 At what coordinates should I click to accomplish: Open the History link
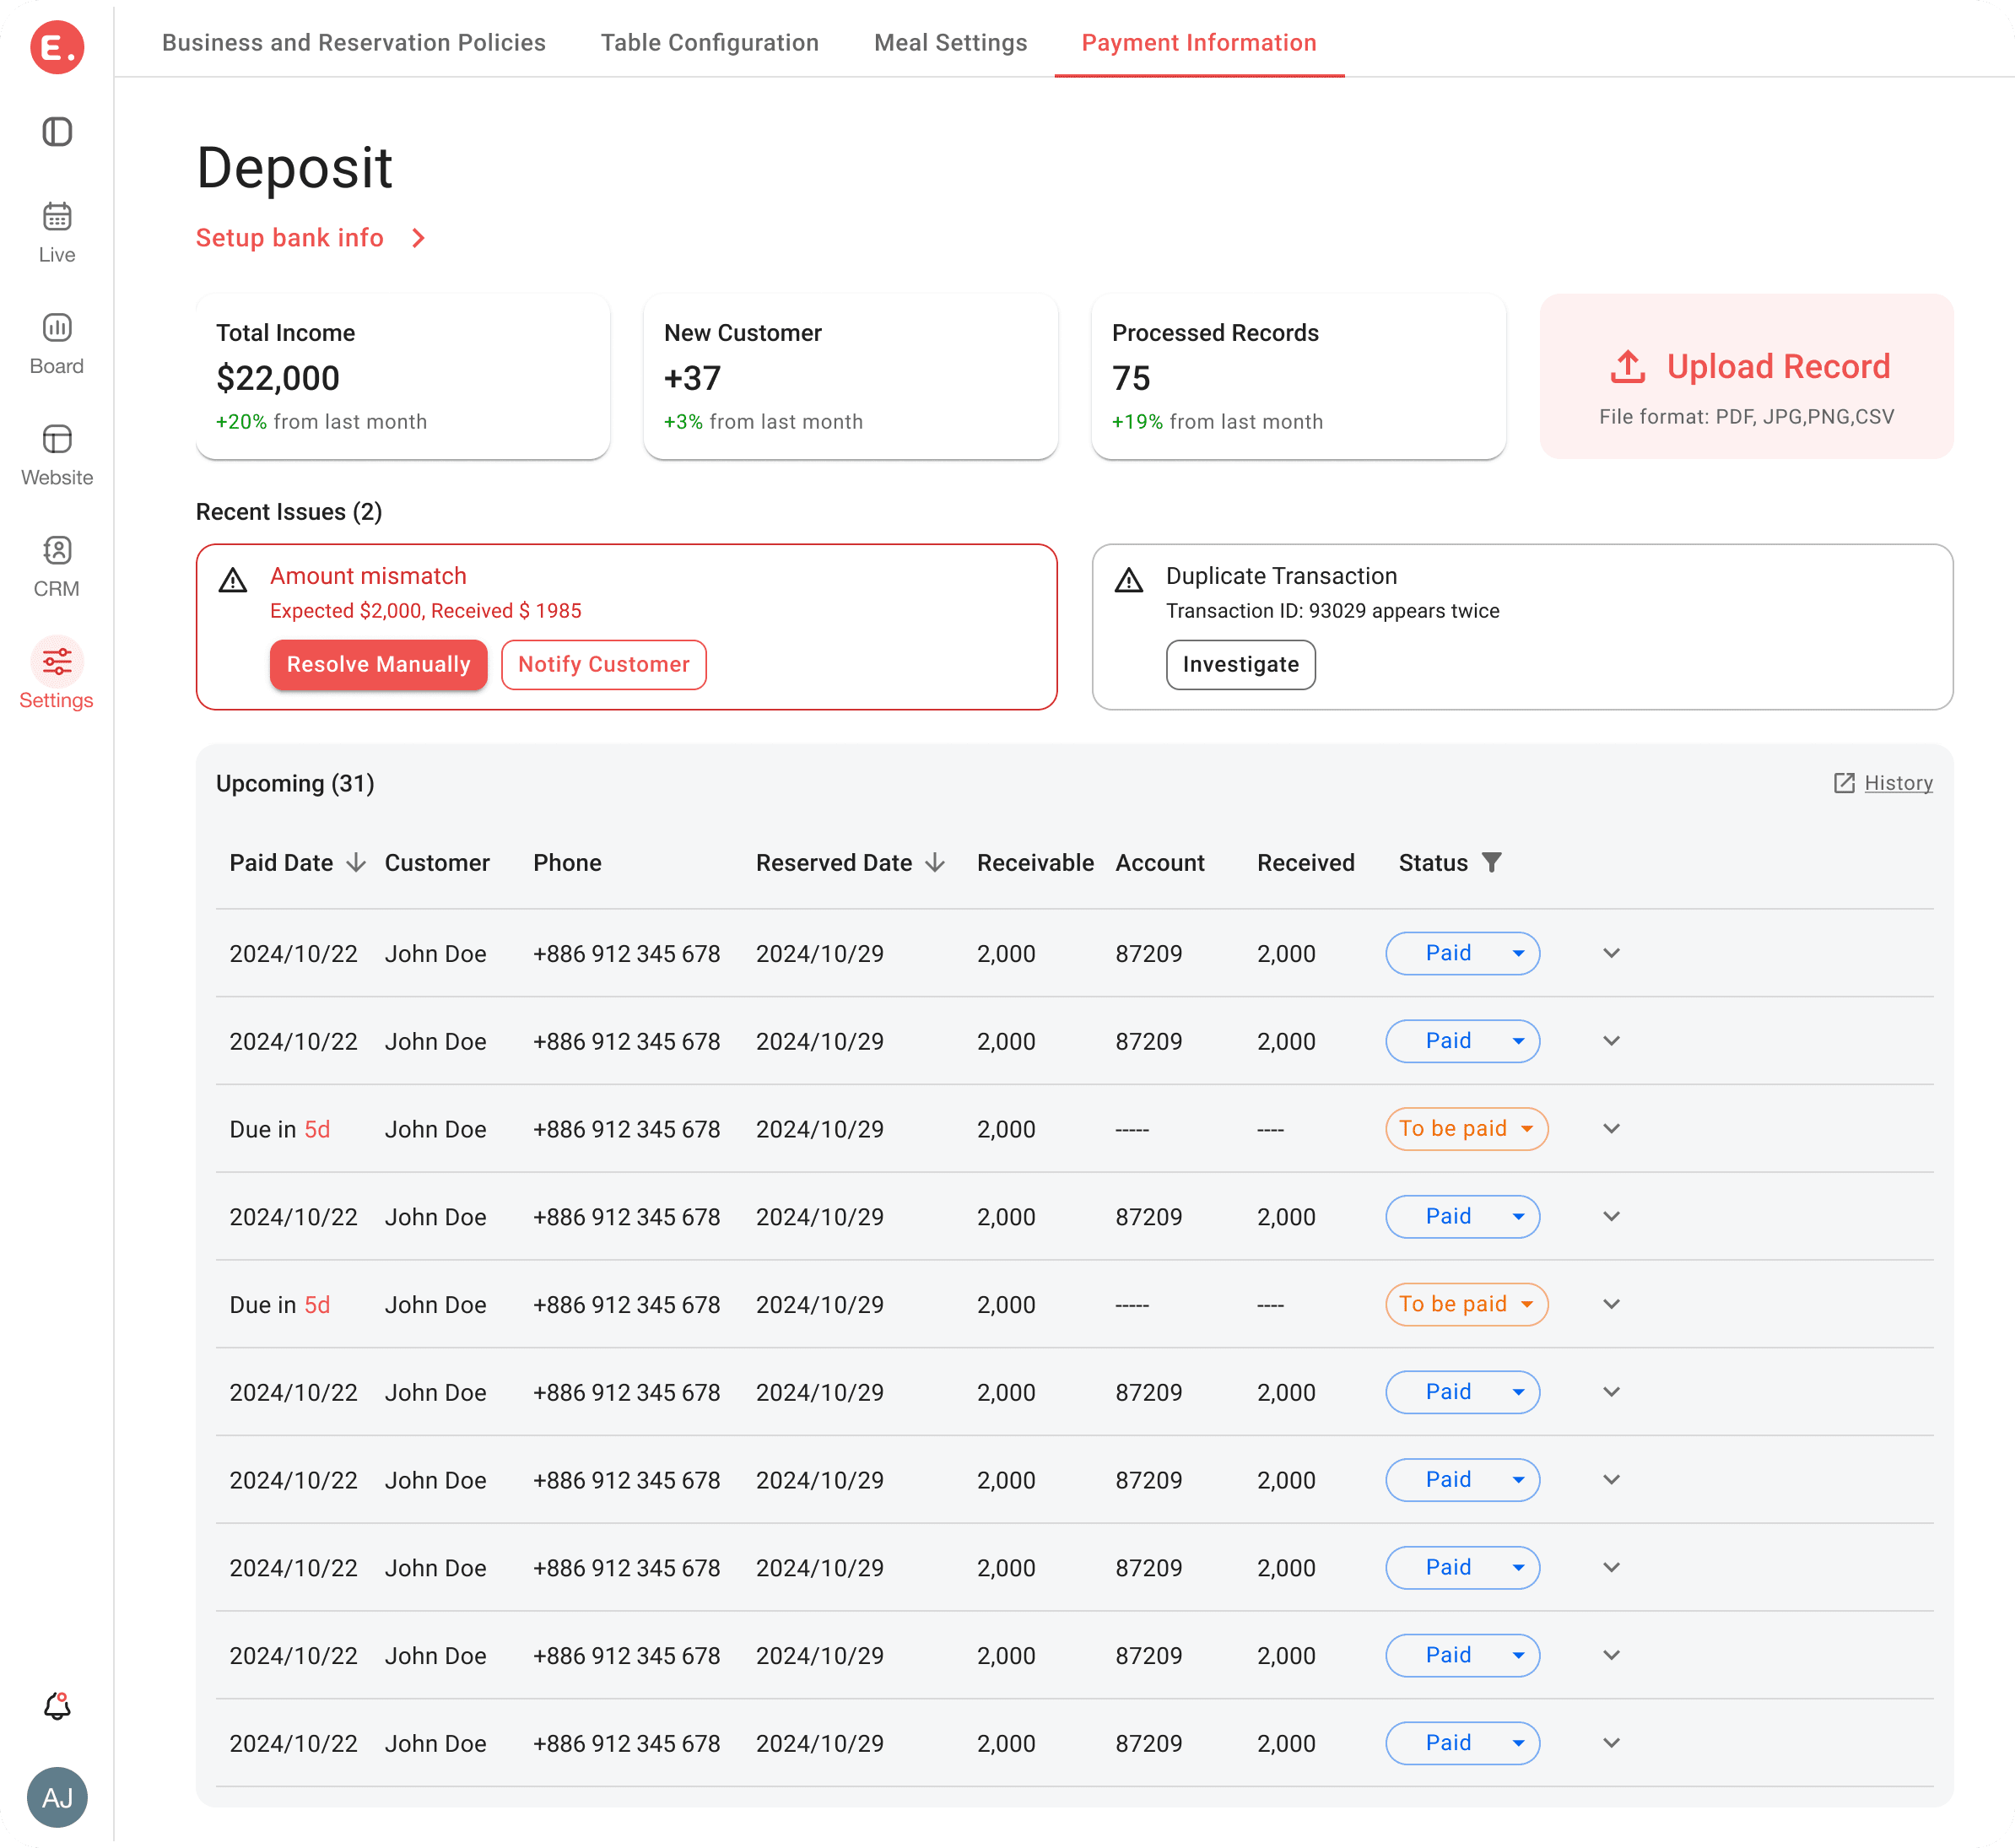coord(1898,784)
